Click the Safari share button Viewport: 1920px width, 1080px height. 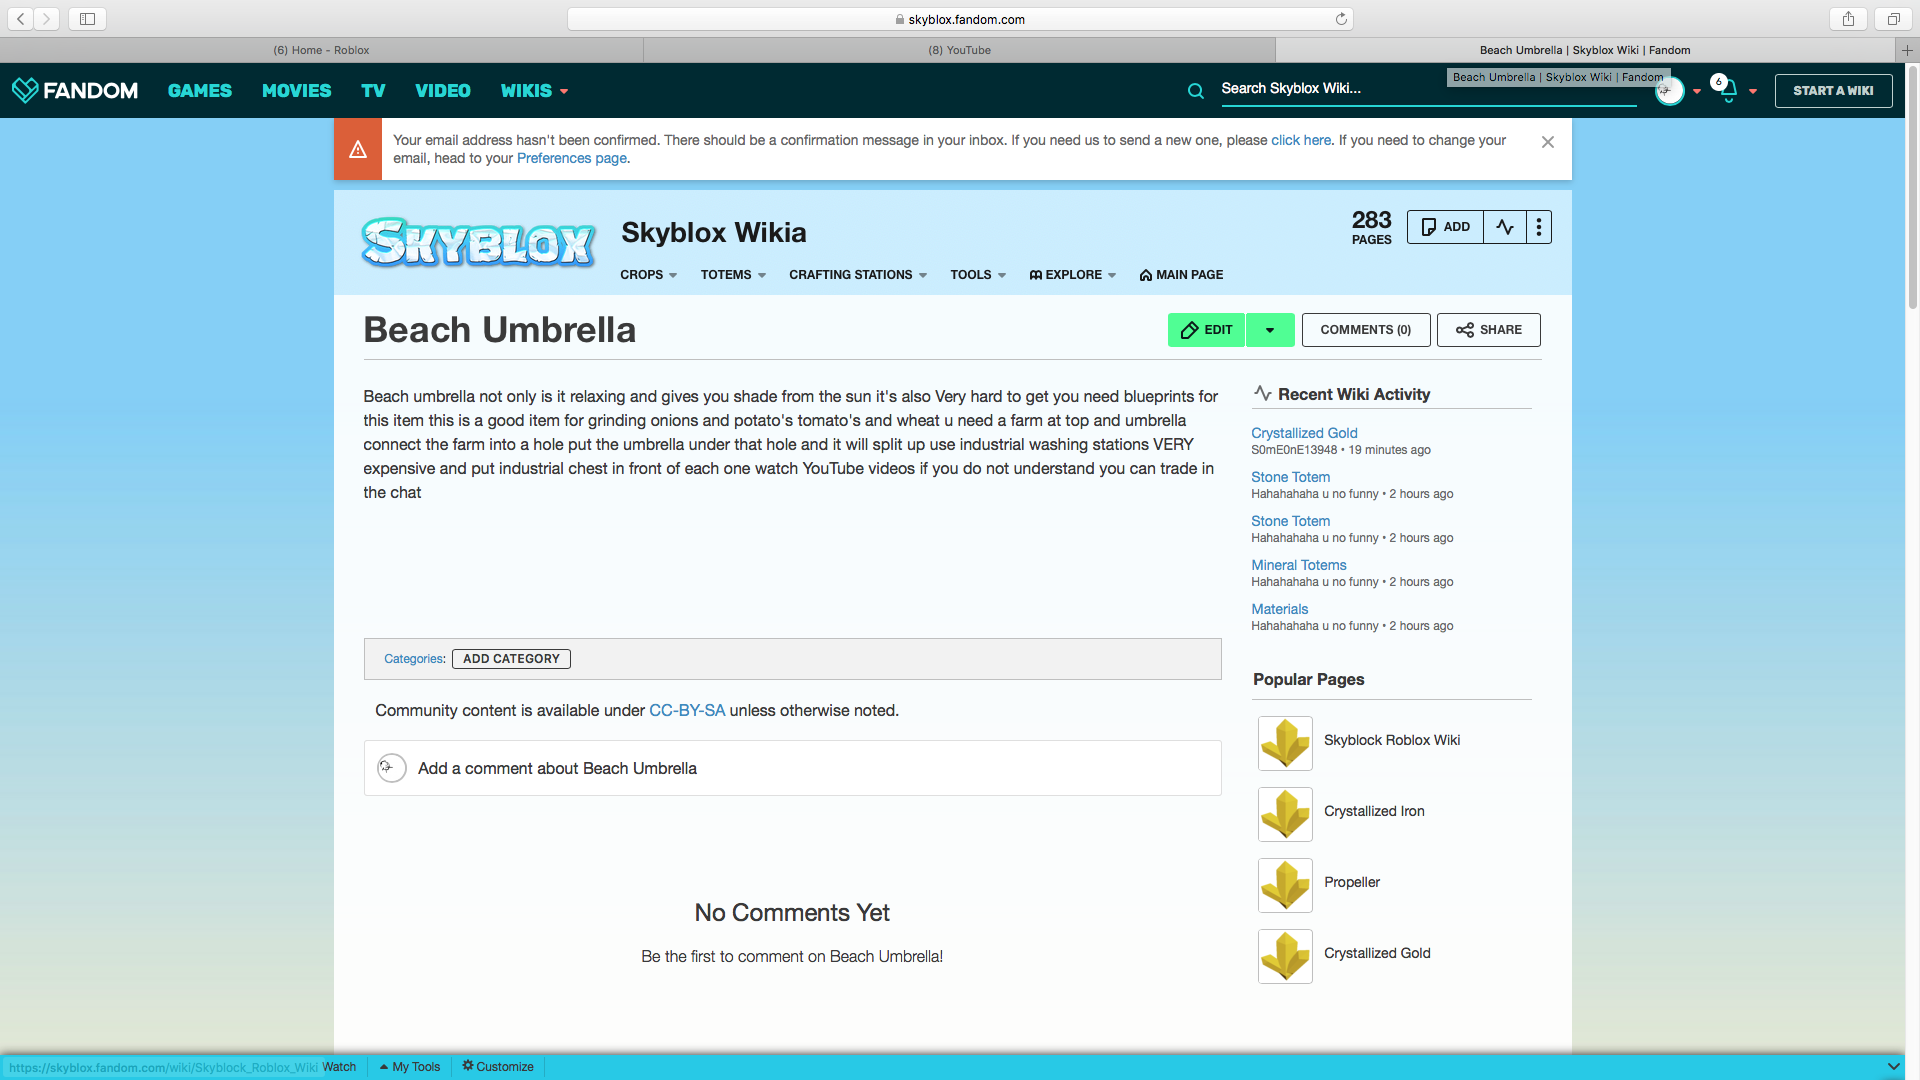1848,18
